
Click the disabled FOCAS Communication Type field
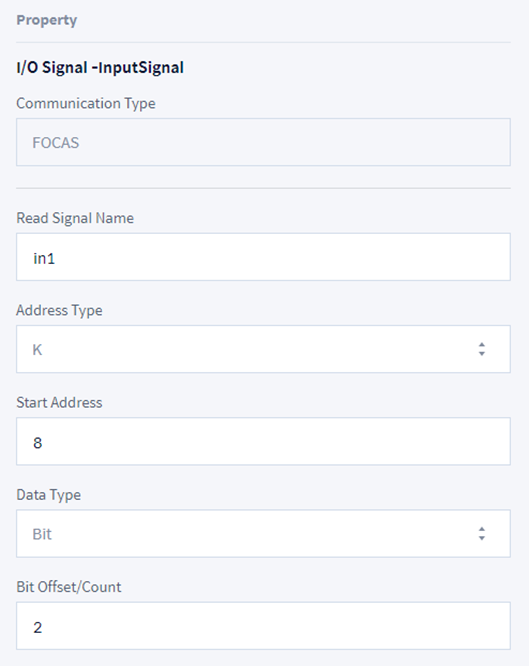coord(263,142)
